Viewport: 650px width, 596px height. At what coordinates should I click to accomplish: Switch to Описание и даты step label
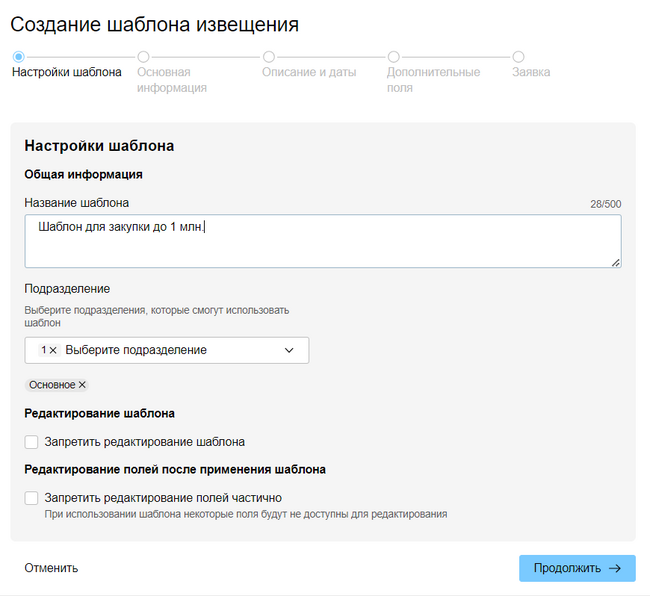tap(309, 73)
